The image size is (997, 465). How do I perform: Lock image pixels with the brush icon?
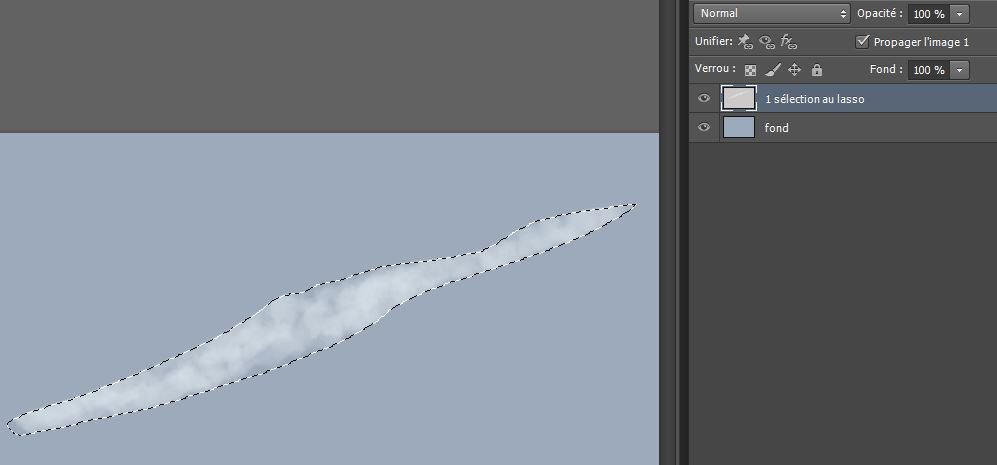(772, 70)
